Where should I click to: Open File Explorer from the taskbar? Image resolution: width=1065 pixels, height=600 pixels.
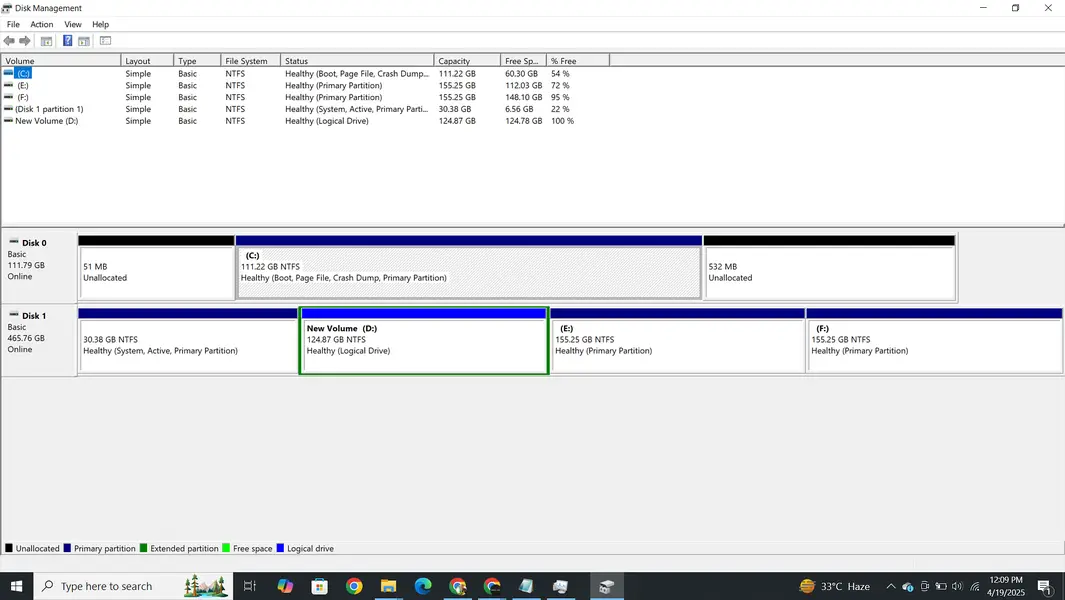click(388, 586)
